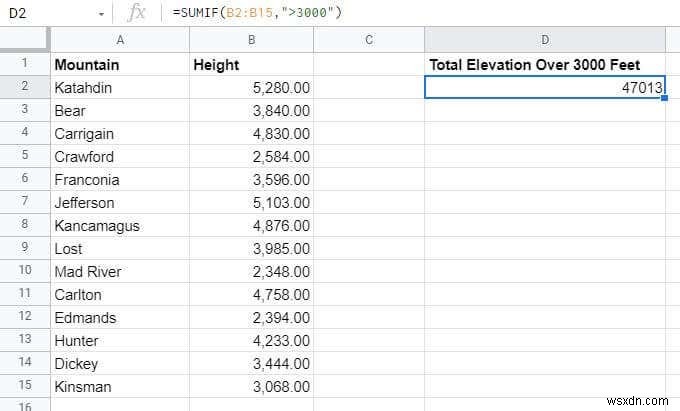Click height value 3,596.00

coord(252,179)
